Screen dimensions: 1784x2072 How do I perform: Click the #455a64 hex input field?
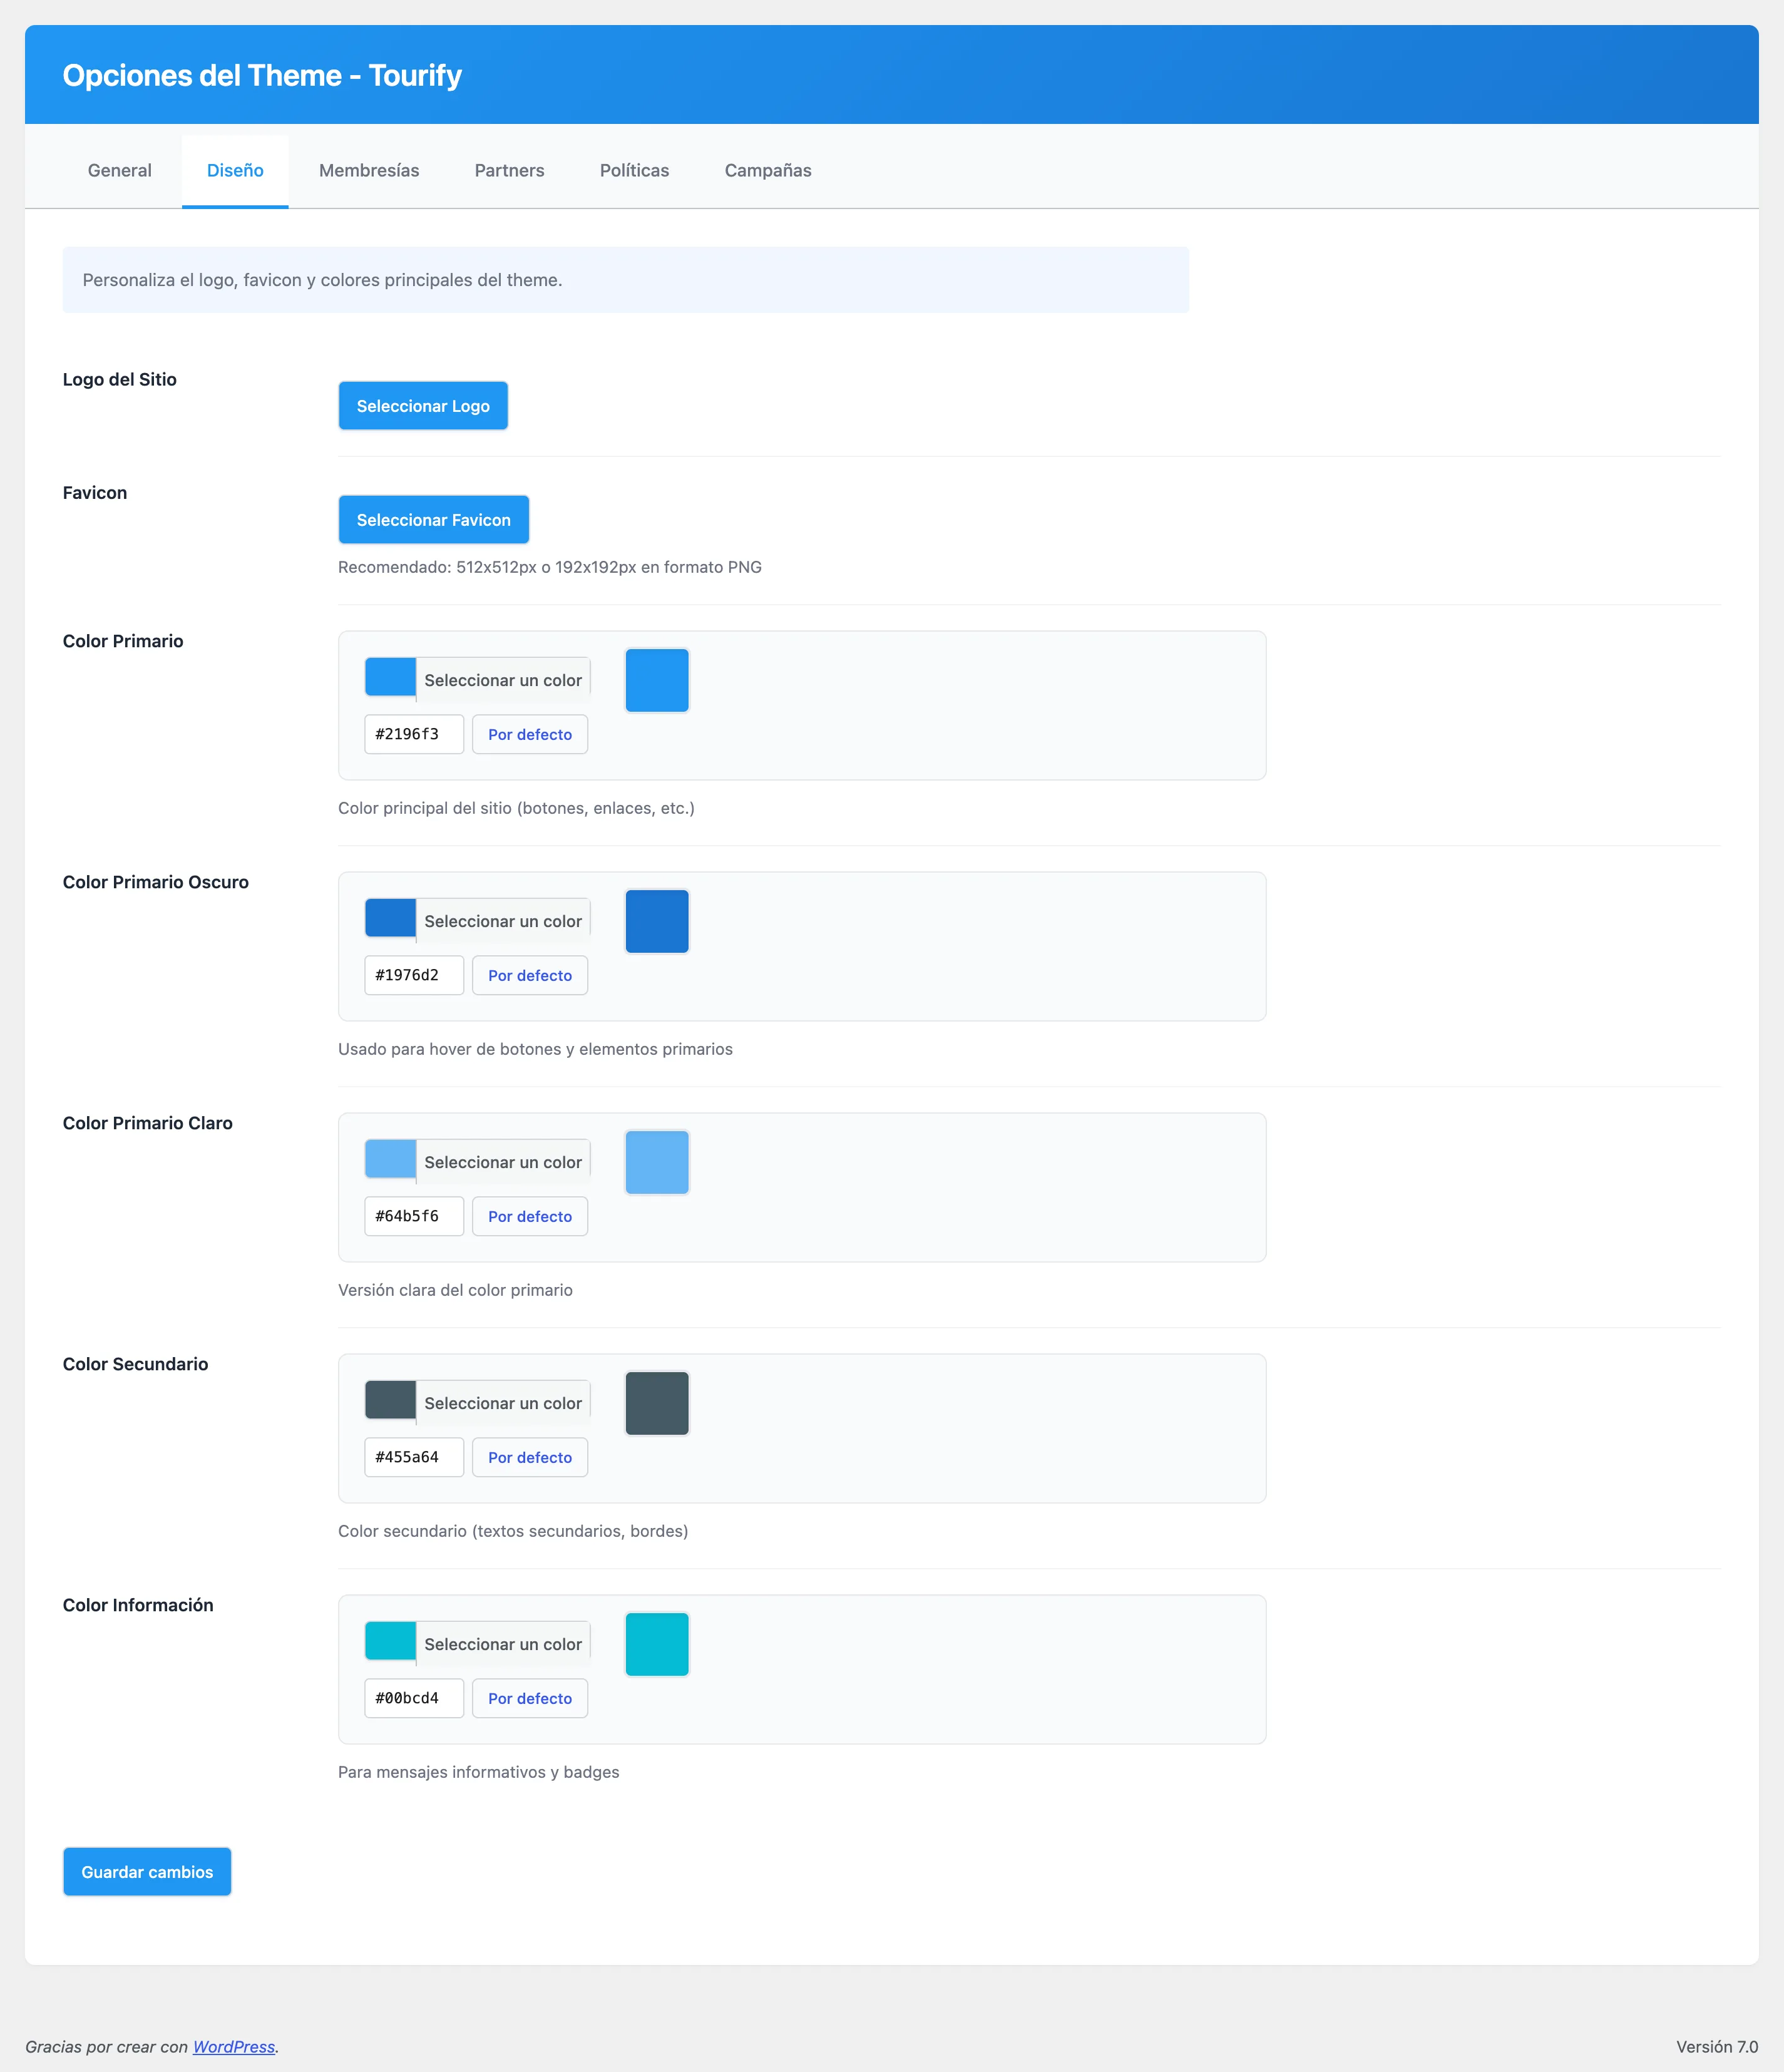tap(414, 1457)
